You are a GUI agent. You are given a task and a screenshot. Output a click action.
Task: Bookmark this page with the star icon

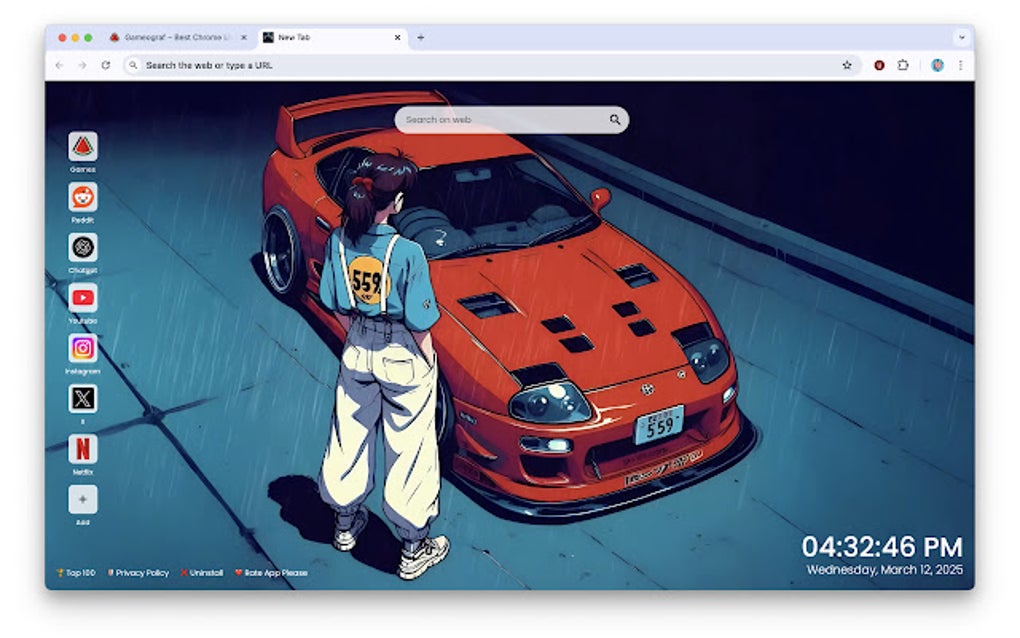coord(846,65)
